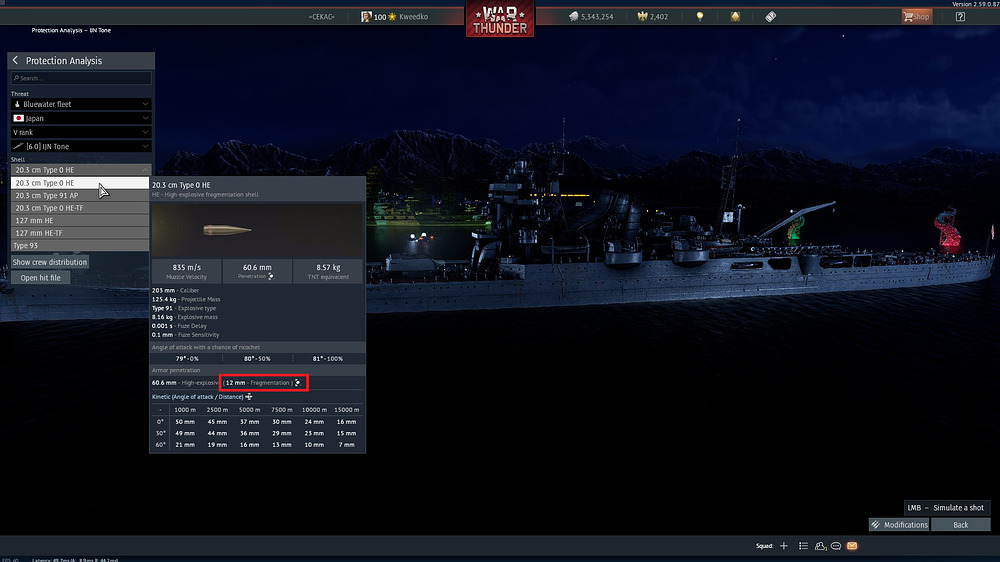Image resolution: width=1000 pixels, height=562 pixels.
Task: Open the V rank dropdown
Action: [81, 132]
